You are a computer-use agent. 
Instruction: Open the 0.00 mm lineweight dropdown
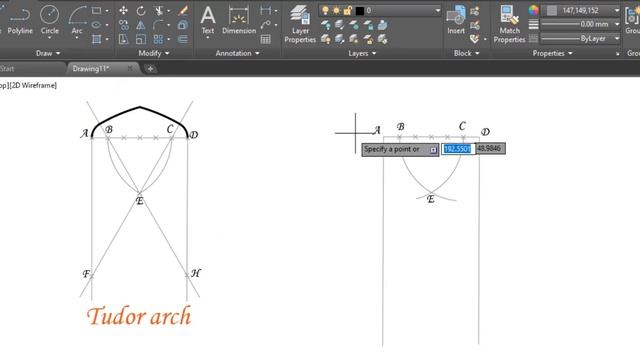pos(616,24)
